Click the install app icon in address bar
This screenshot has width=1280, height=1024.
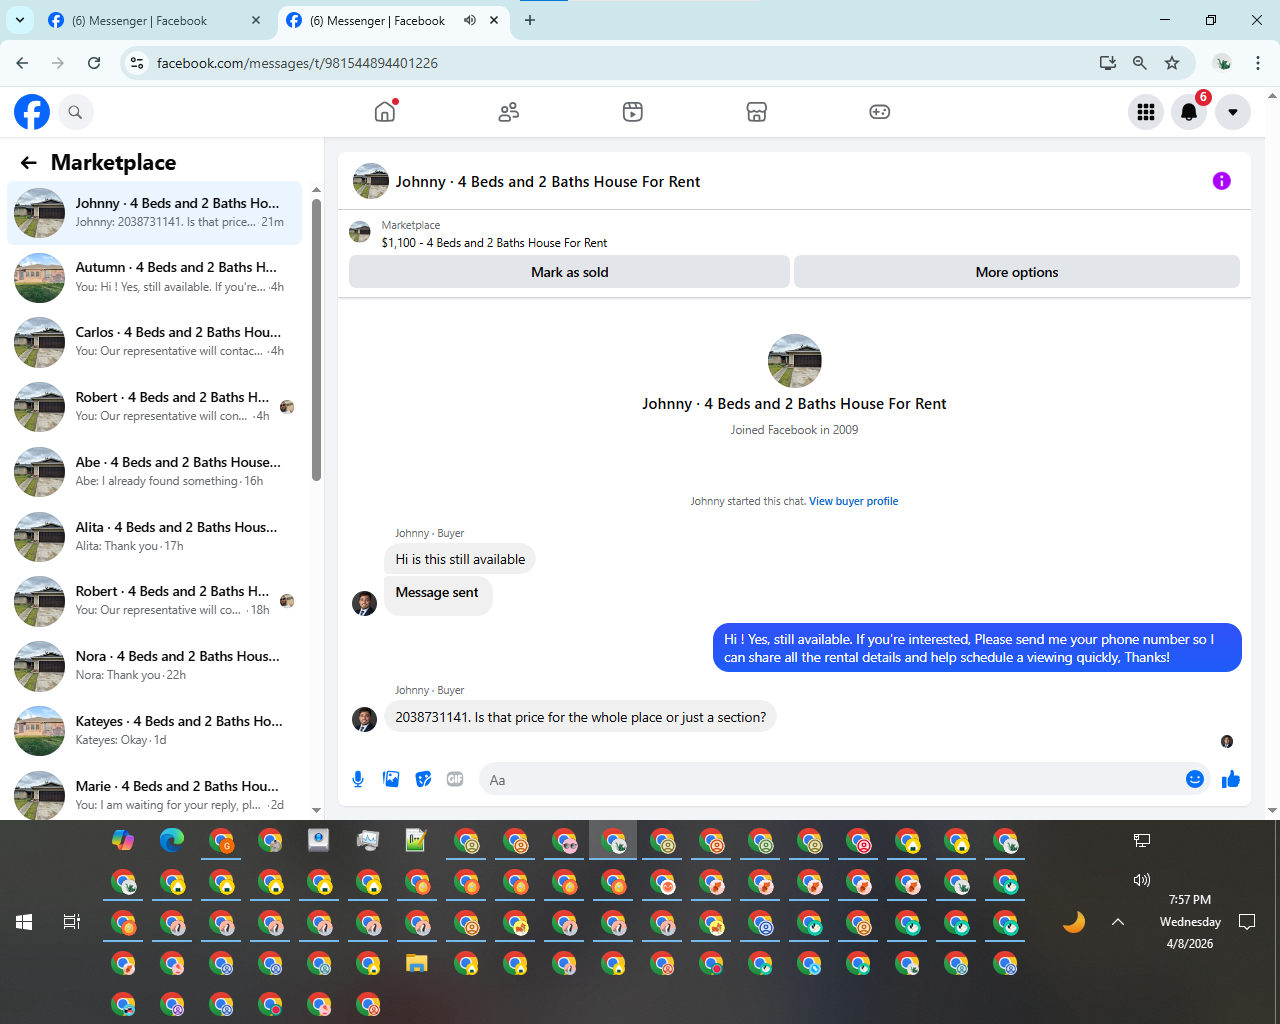1108,63
